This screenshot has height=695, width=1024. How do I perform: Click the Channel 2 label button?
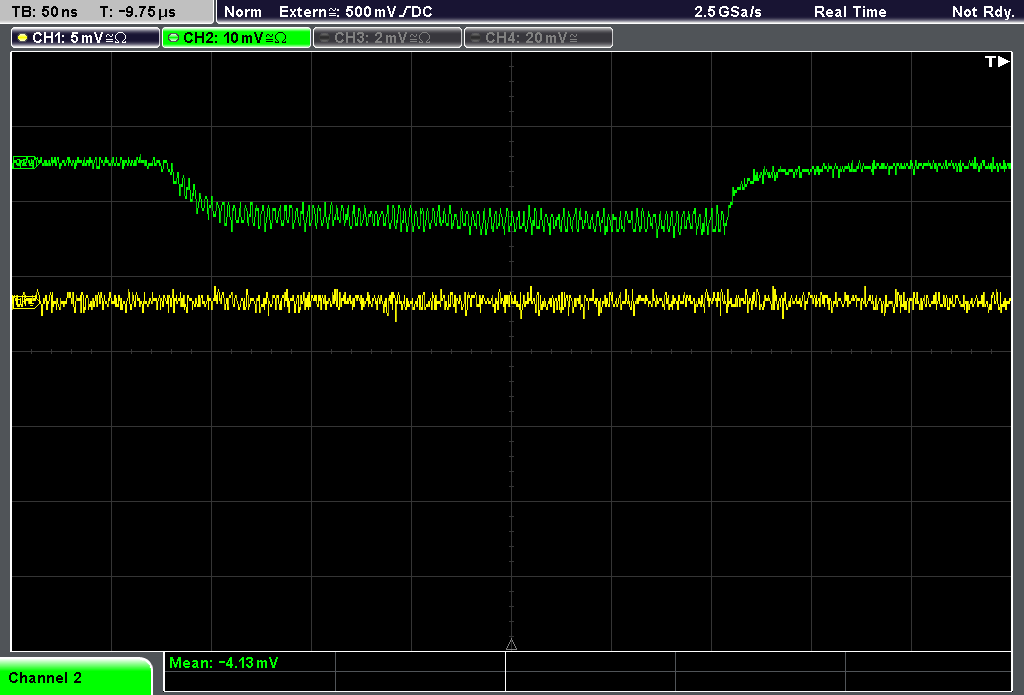(x=75, y=677)
